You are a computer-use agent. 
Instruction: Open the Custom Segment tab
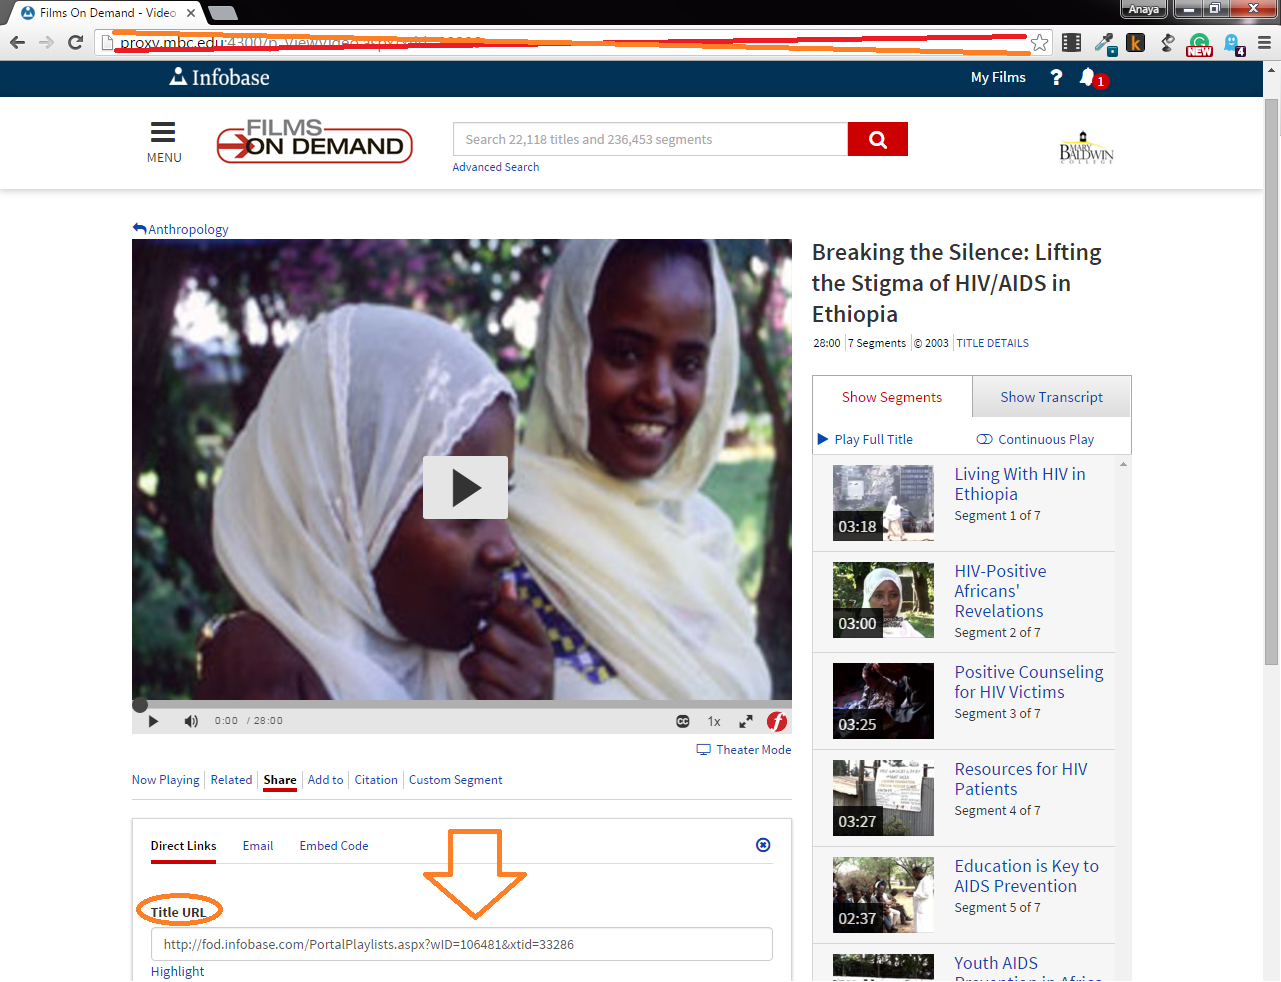456,780
